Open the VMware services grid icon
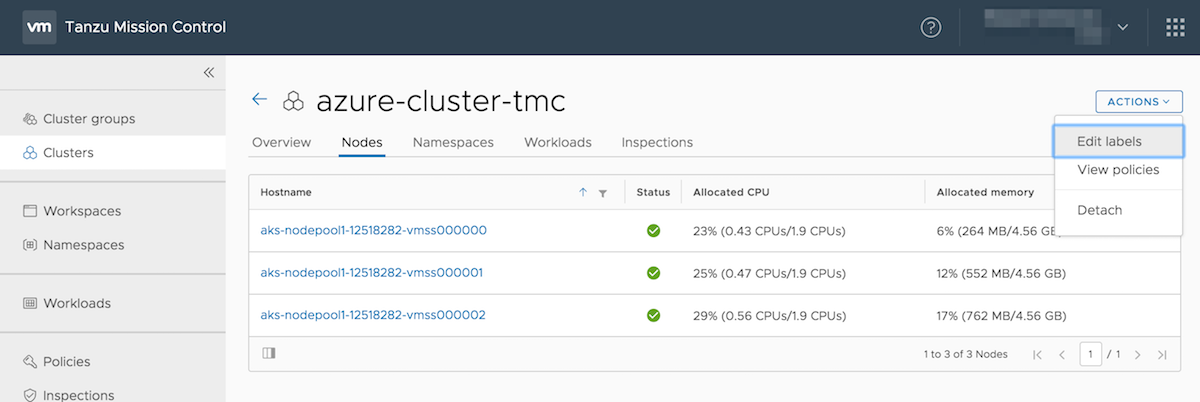 pos(1175,27)
